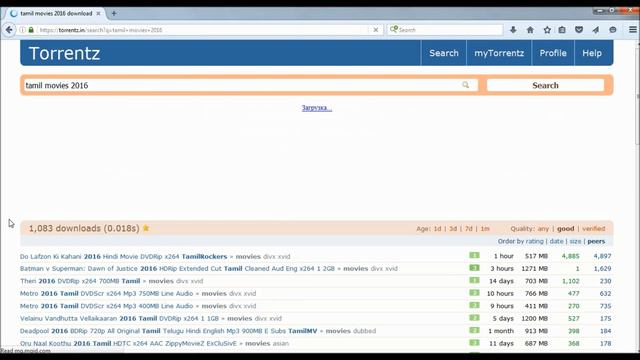Click the browser back arrow button
Screen dimensions: 640x360
[9, 30]
